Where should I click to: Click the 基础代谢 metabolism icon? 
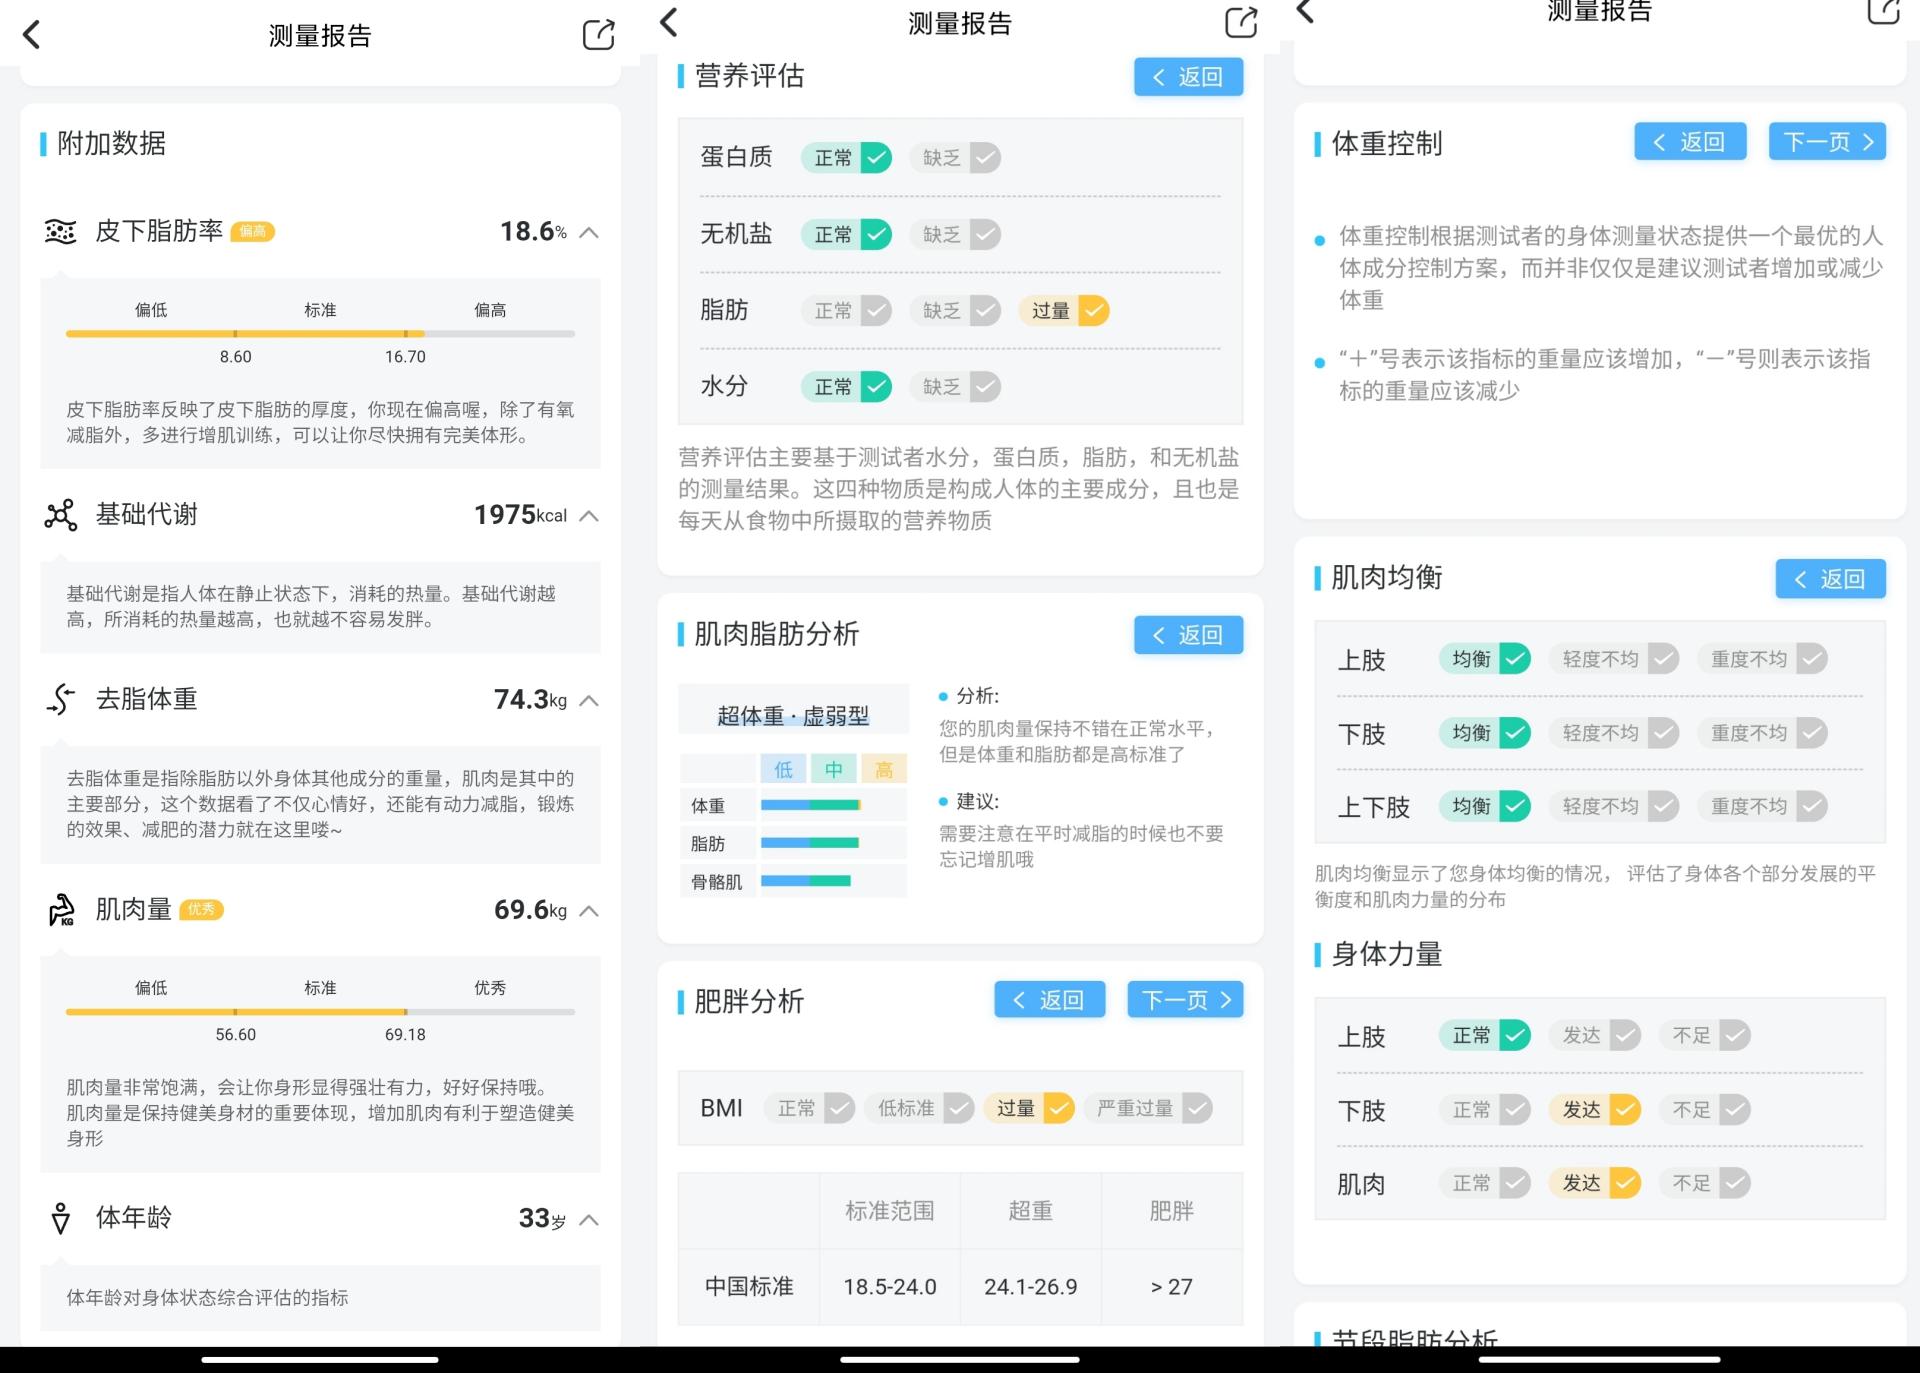60,514
